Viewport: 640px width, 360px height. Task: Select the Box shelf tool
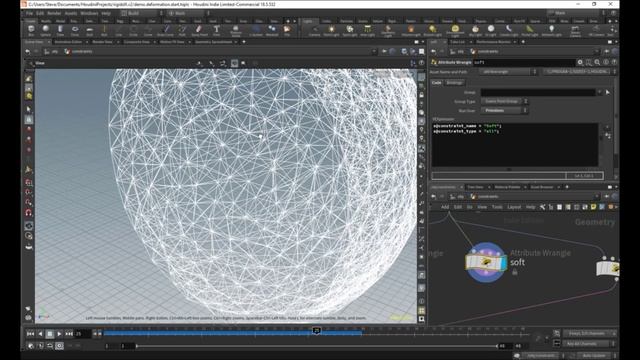pyautogui.click(x=31, y=30)
